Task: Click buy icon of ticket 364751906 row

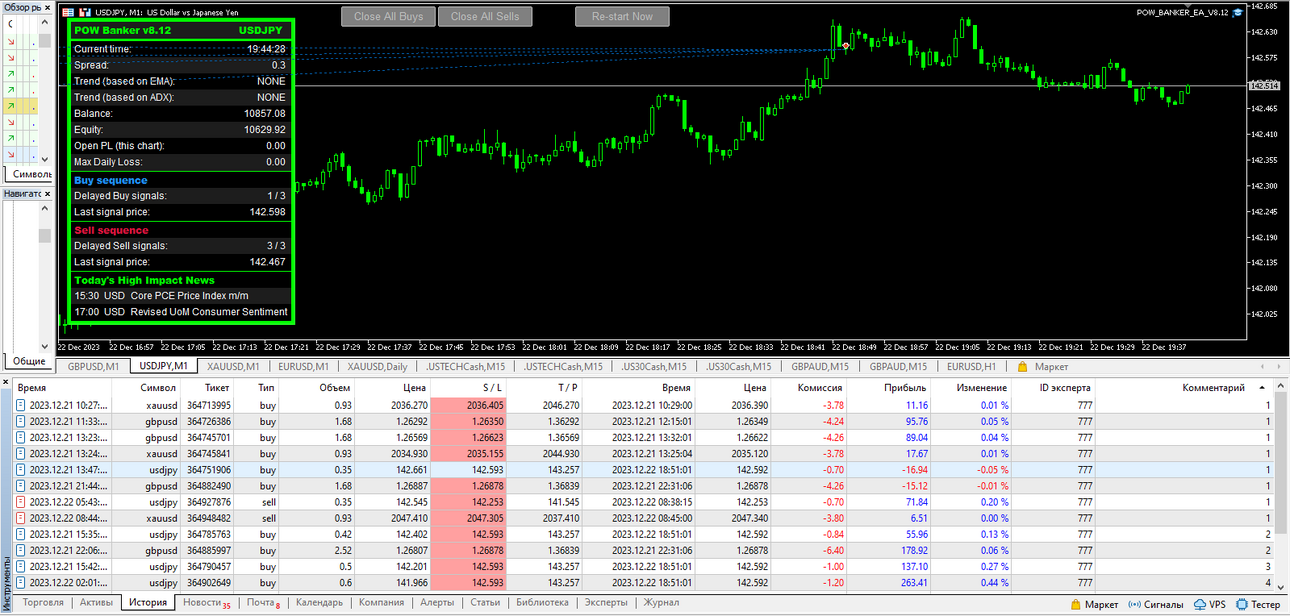Action: 21,469
